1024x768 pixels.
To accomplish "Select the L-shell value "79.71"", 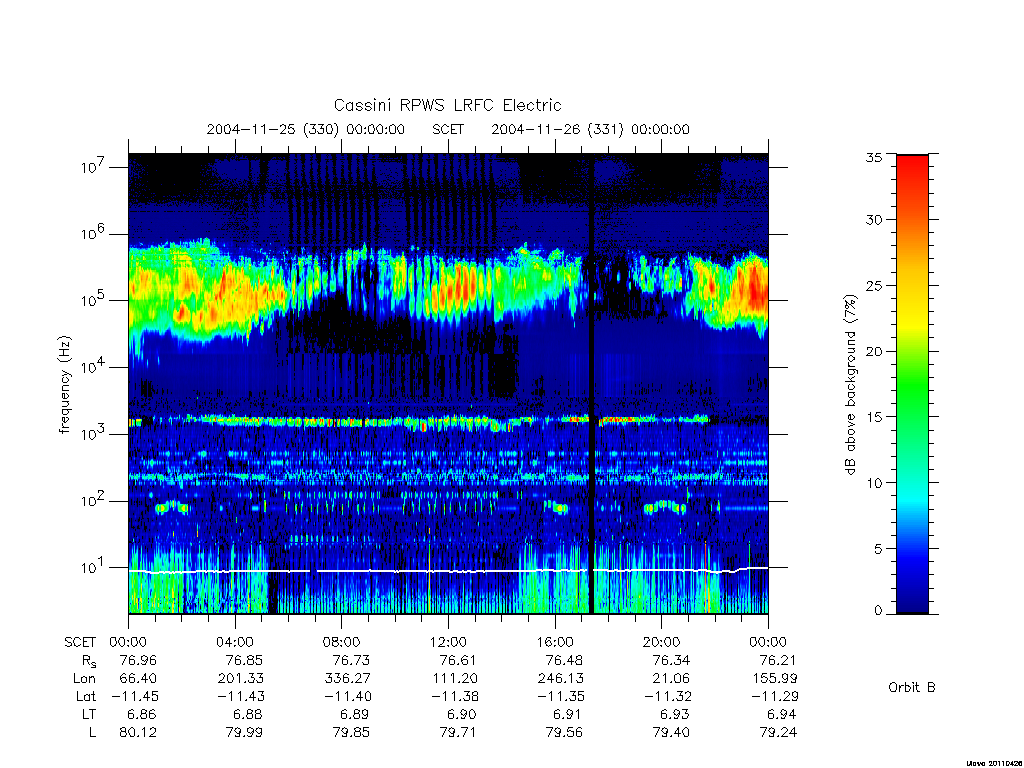I will click(x=458, y=733).
